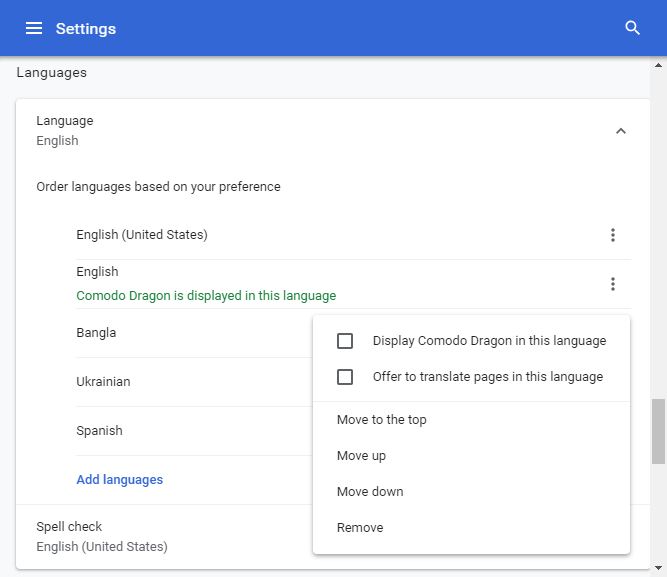Click the vertical scrollbar thumb
This screenshot has height=577, width=667.
[658, 431]
